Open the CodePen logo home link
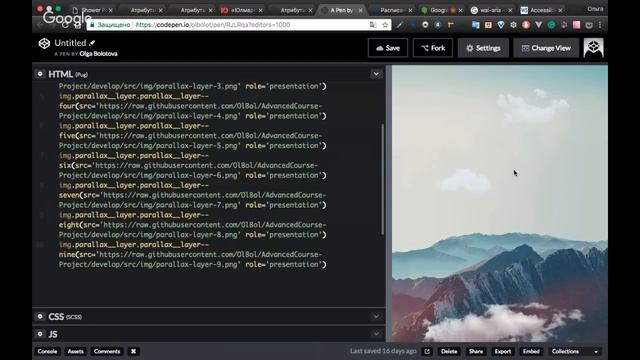 [44, 43]
